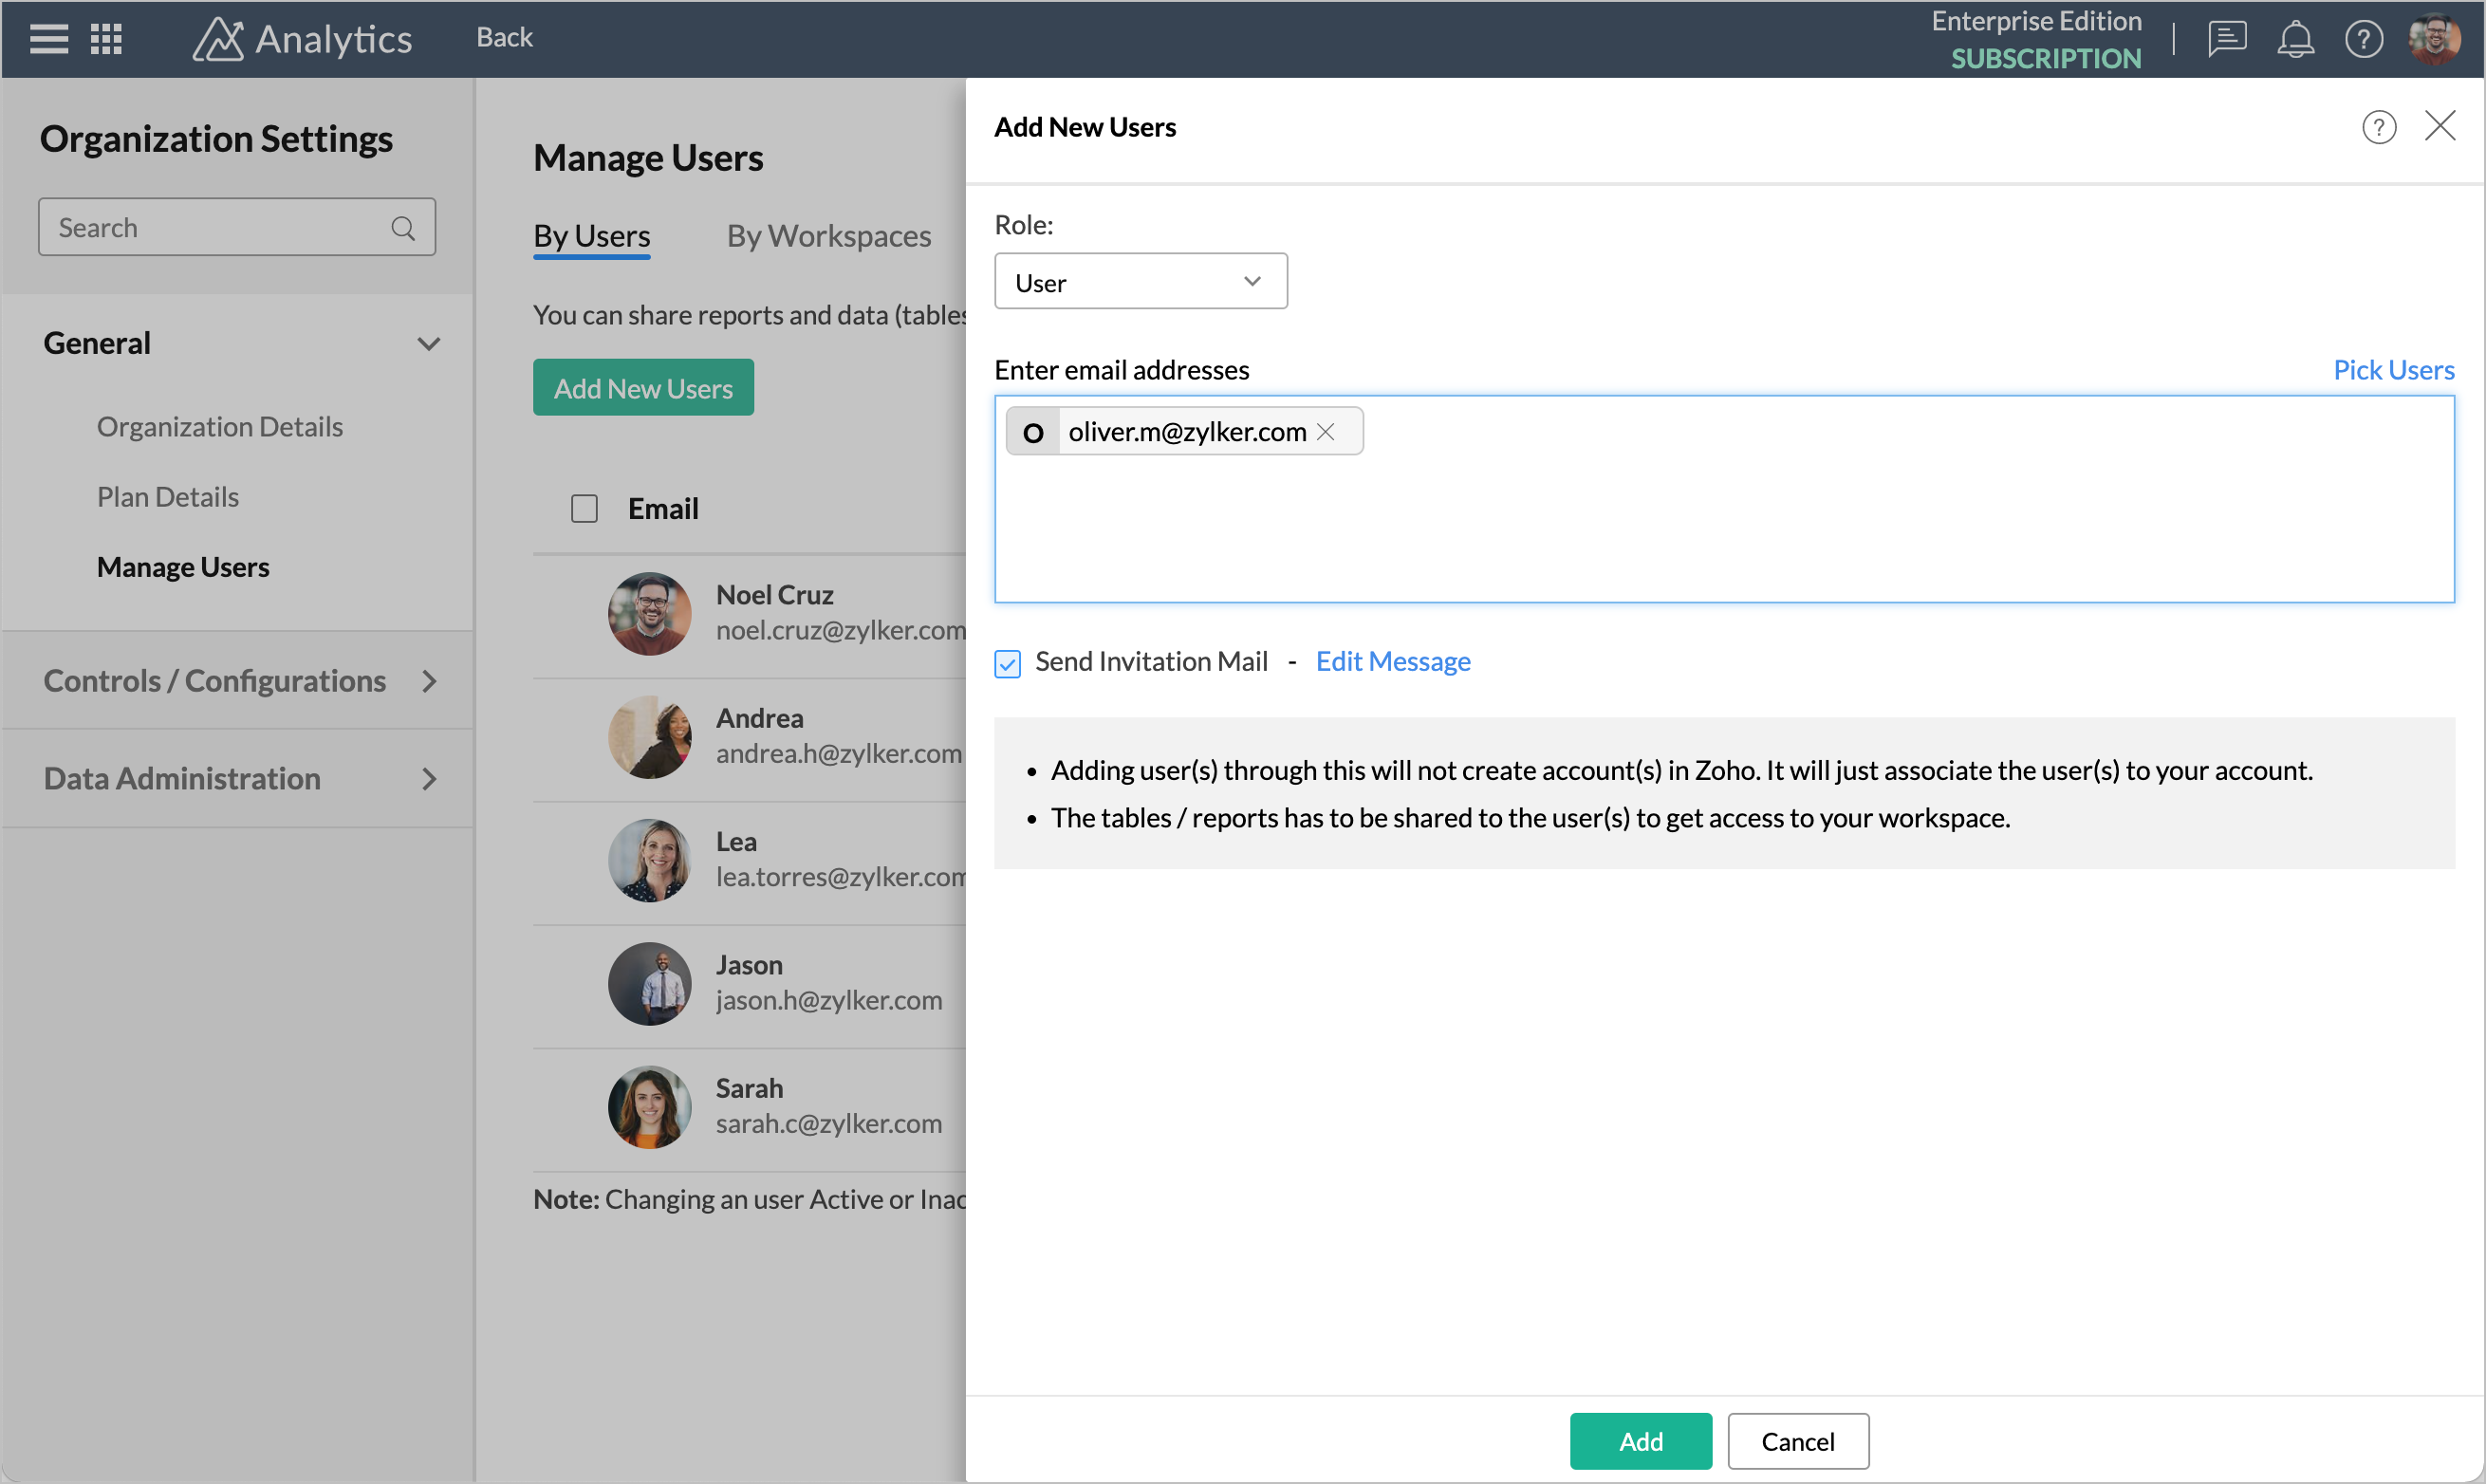
Task: Open the profile avatar menu
Action: coord(2435,39)
